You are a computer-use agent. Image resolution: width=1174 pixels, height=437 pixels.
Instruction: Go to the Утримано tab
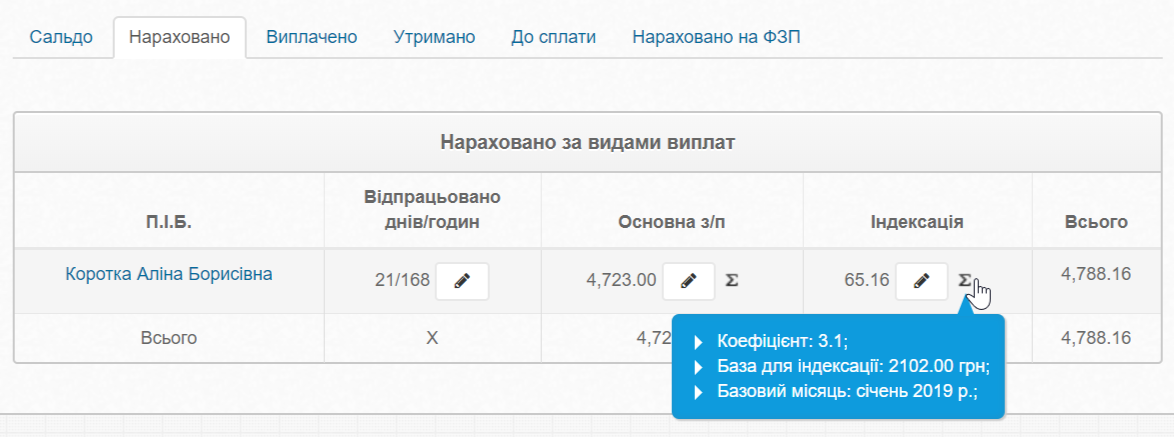click(434, 38)
